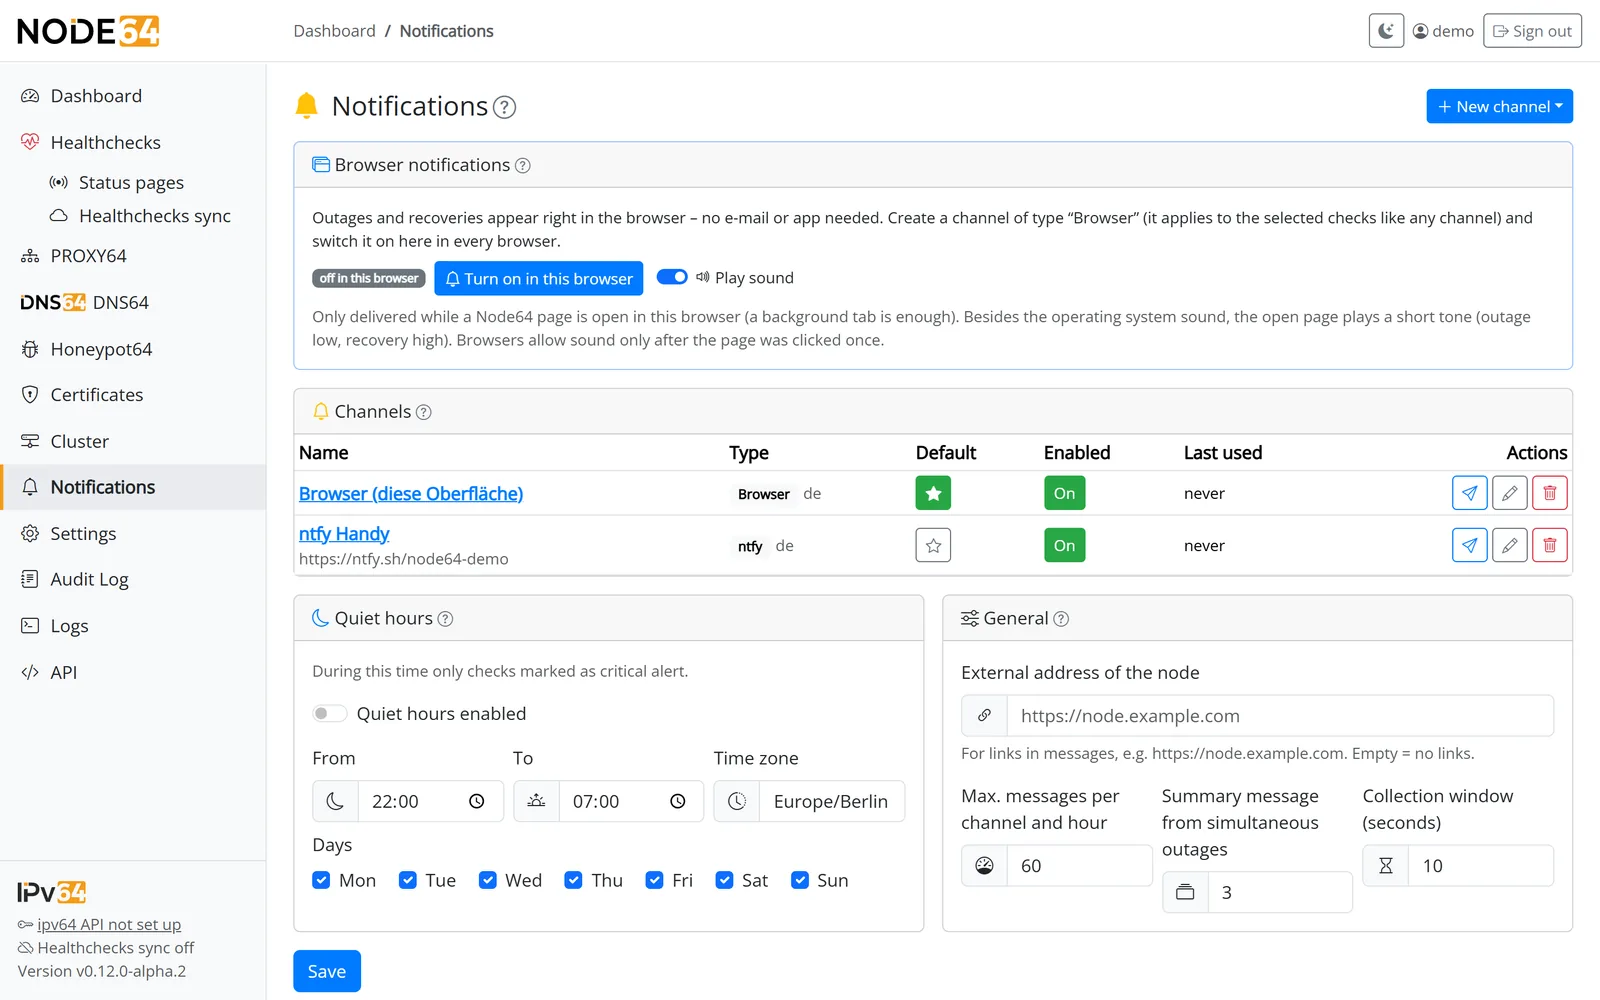The width and height of the screenshot is (1600, 1000).
Task: Edit the Browser channel pencil icon
Action: 1510,493
